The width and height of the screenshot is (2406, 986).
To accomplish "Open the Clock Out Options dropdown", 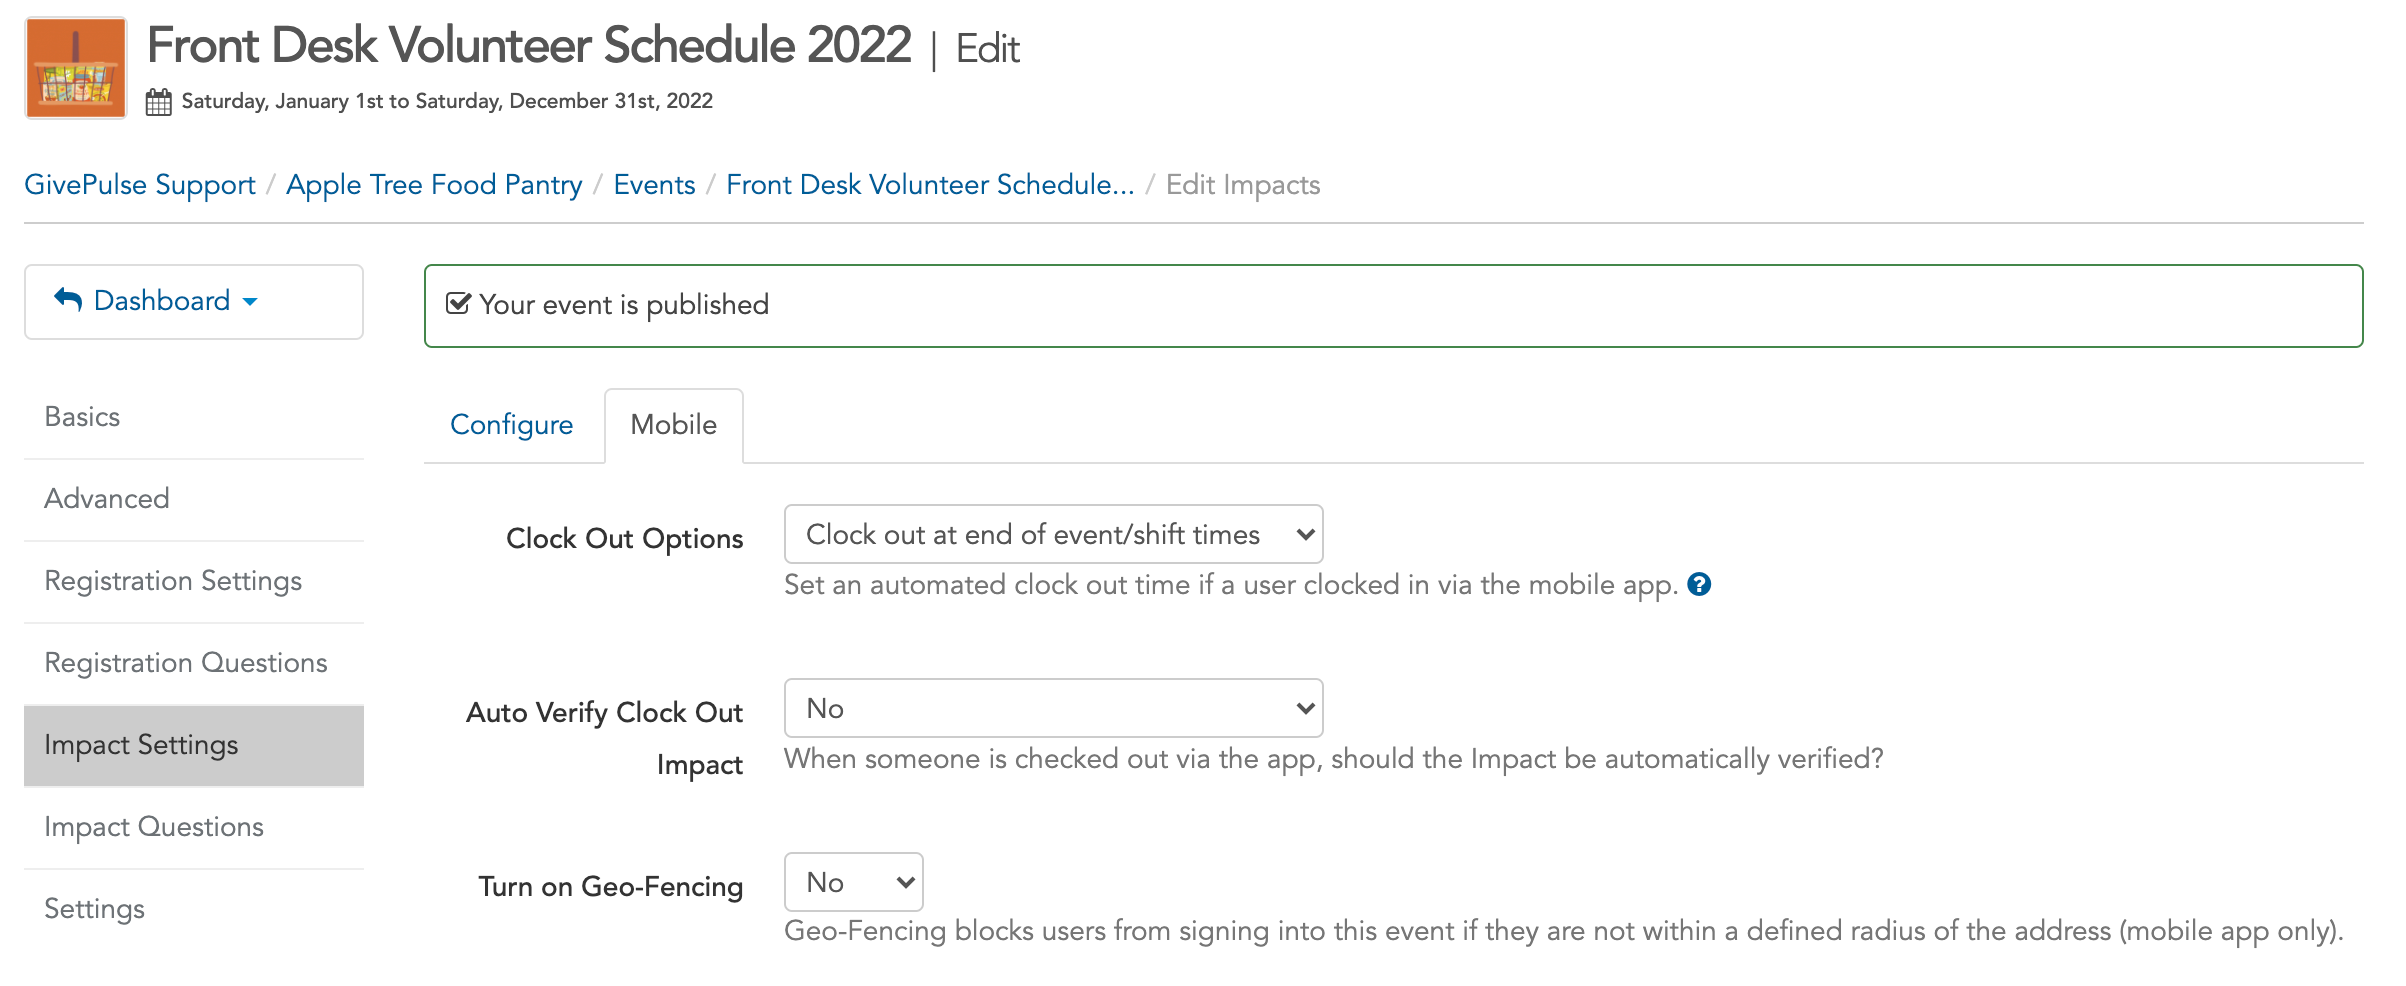I will click(x=1053, y=534).
